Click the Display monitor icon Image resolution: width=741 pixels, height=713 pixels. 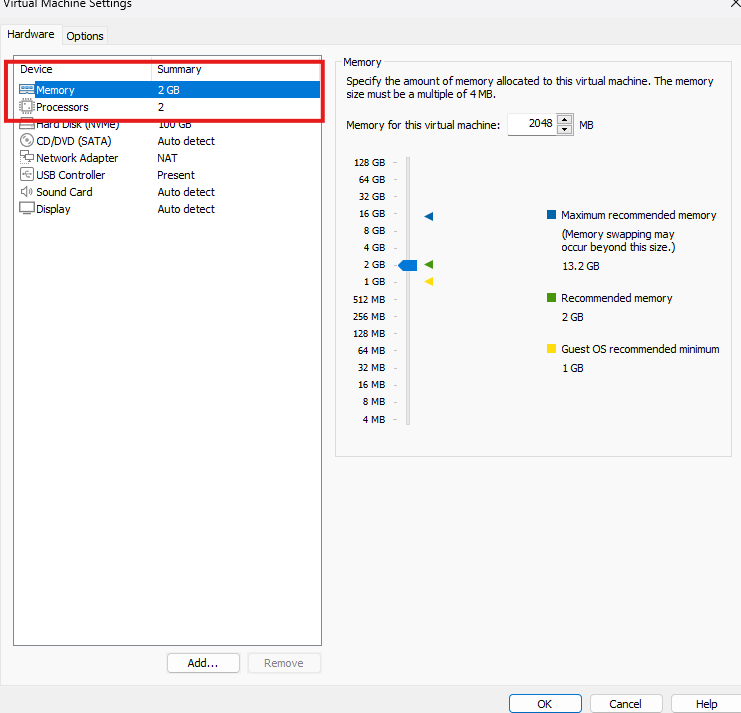point(26,208)
